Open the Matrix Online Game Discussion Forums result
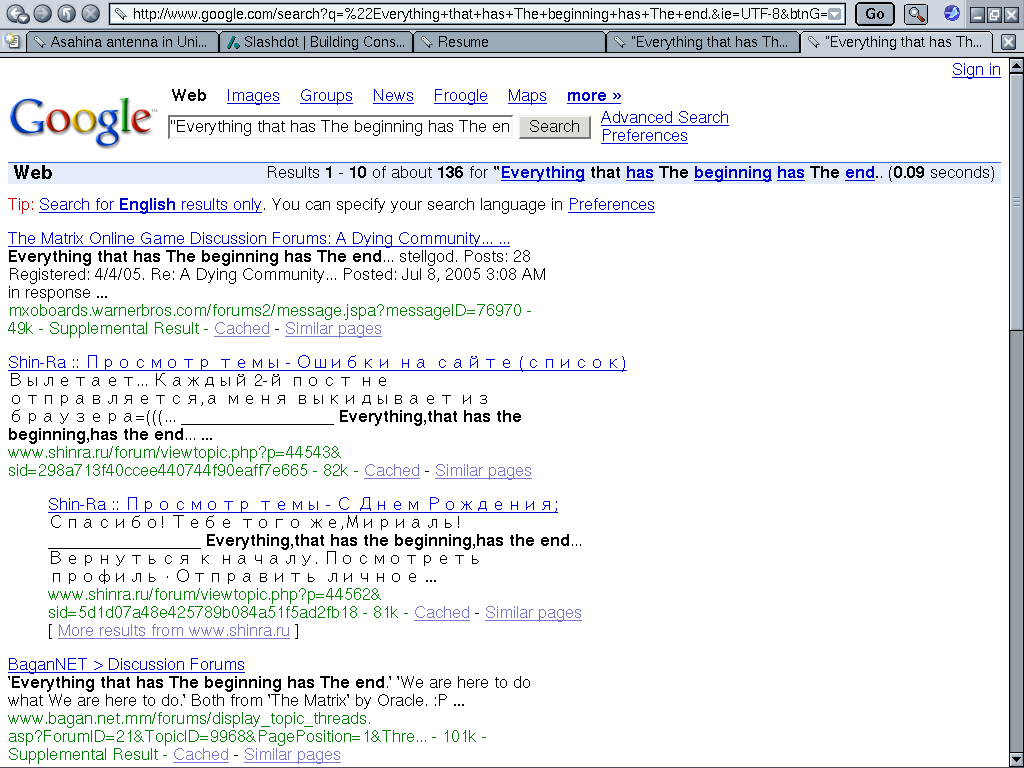The image size is (1024, 768). pos(259,238)
